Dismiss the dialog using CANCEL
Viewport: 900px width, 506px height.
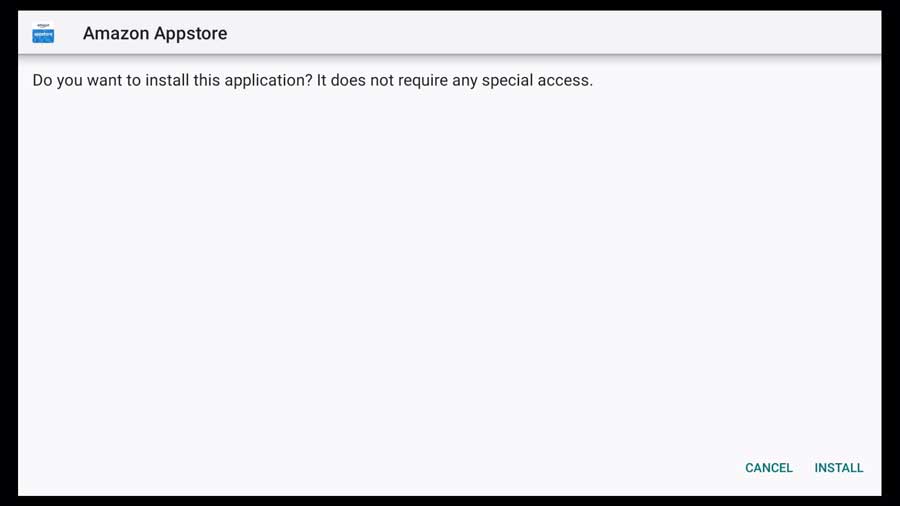point(769,468)
